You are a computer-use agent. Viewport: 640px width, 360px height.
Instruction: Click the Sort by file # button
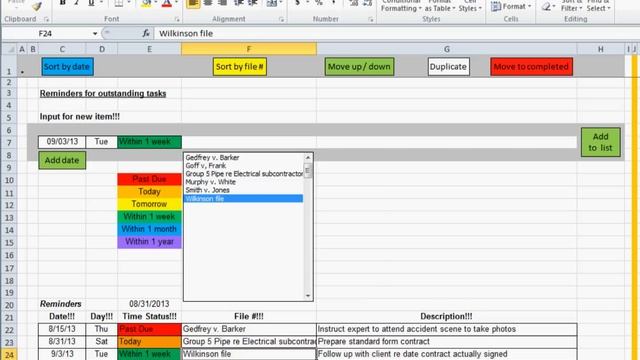240,67
